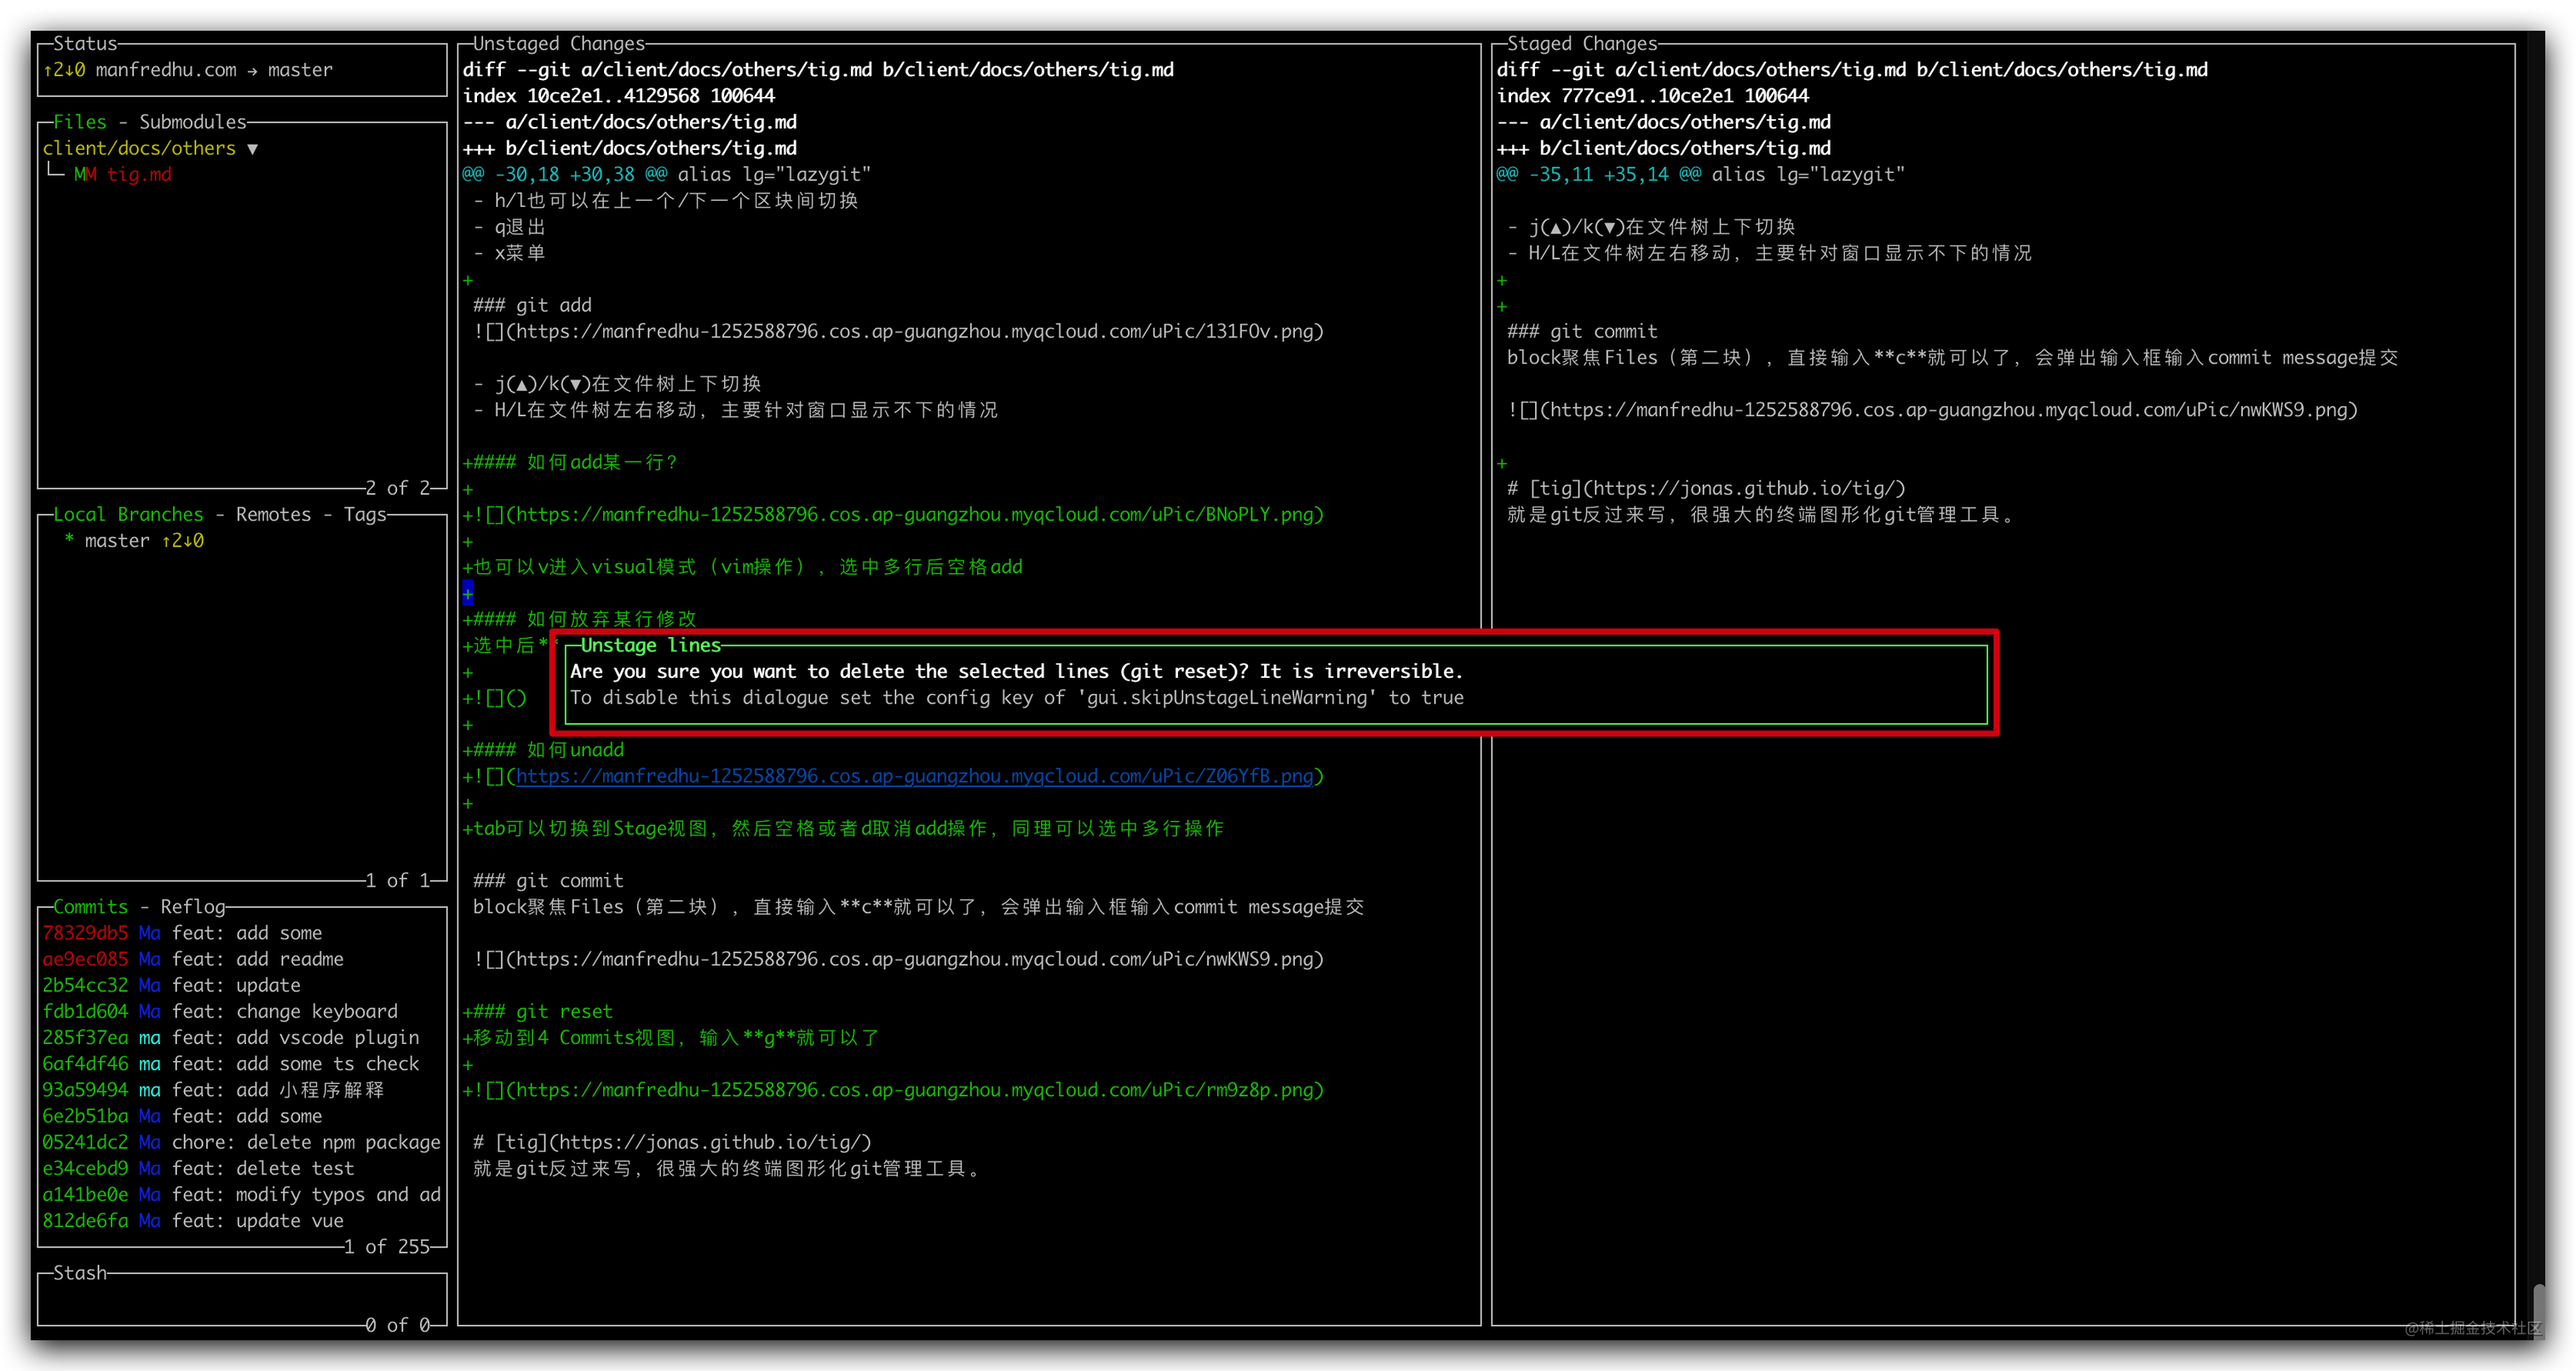The width and height of the screenshot is (2576, 1371).
Task: Select commit 05241dc2 delete npm package
Action: [x=240, y=1142]
